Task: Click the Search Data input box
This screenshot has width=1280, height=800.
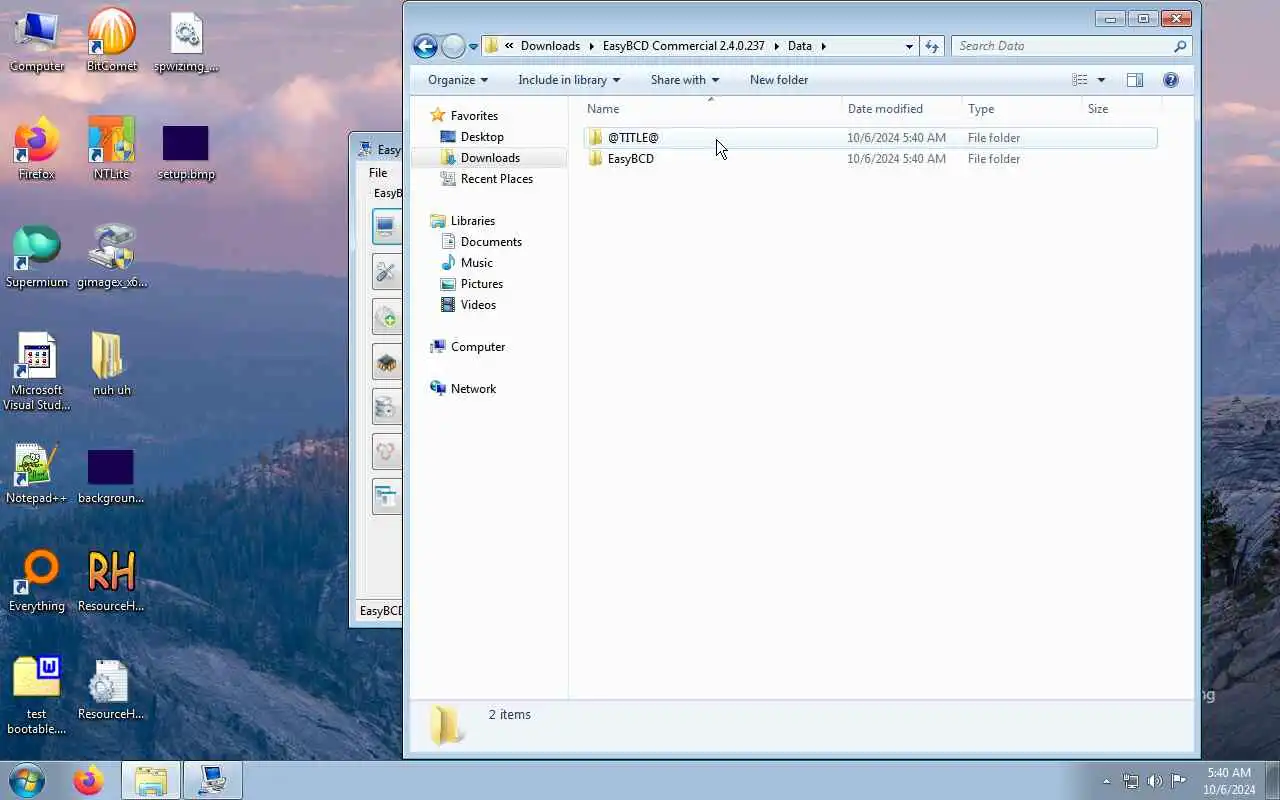Action: tap(1062, 46)
